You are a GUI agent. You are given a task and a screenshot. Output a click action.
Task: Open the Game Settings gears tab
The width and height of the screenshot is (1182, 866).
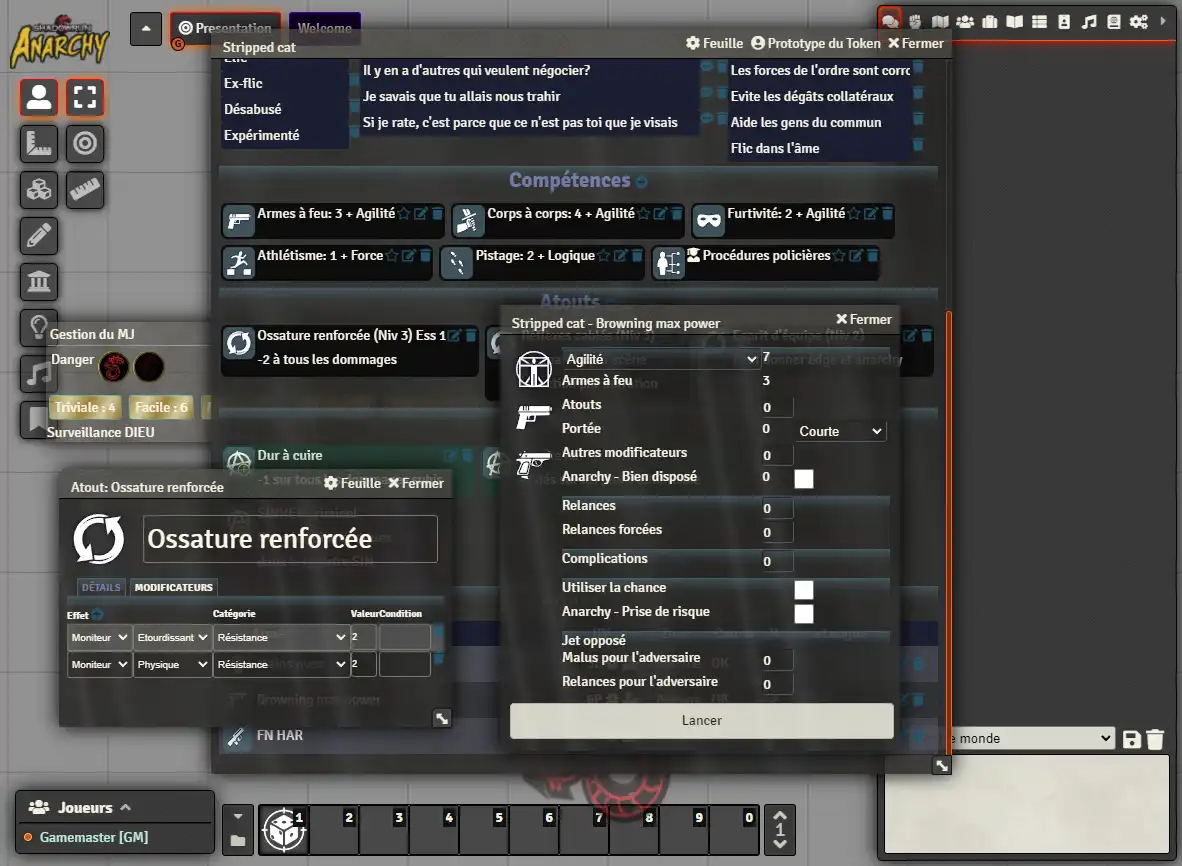pos(1139,22)
